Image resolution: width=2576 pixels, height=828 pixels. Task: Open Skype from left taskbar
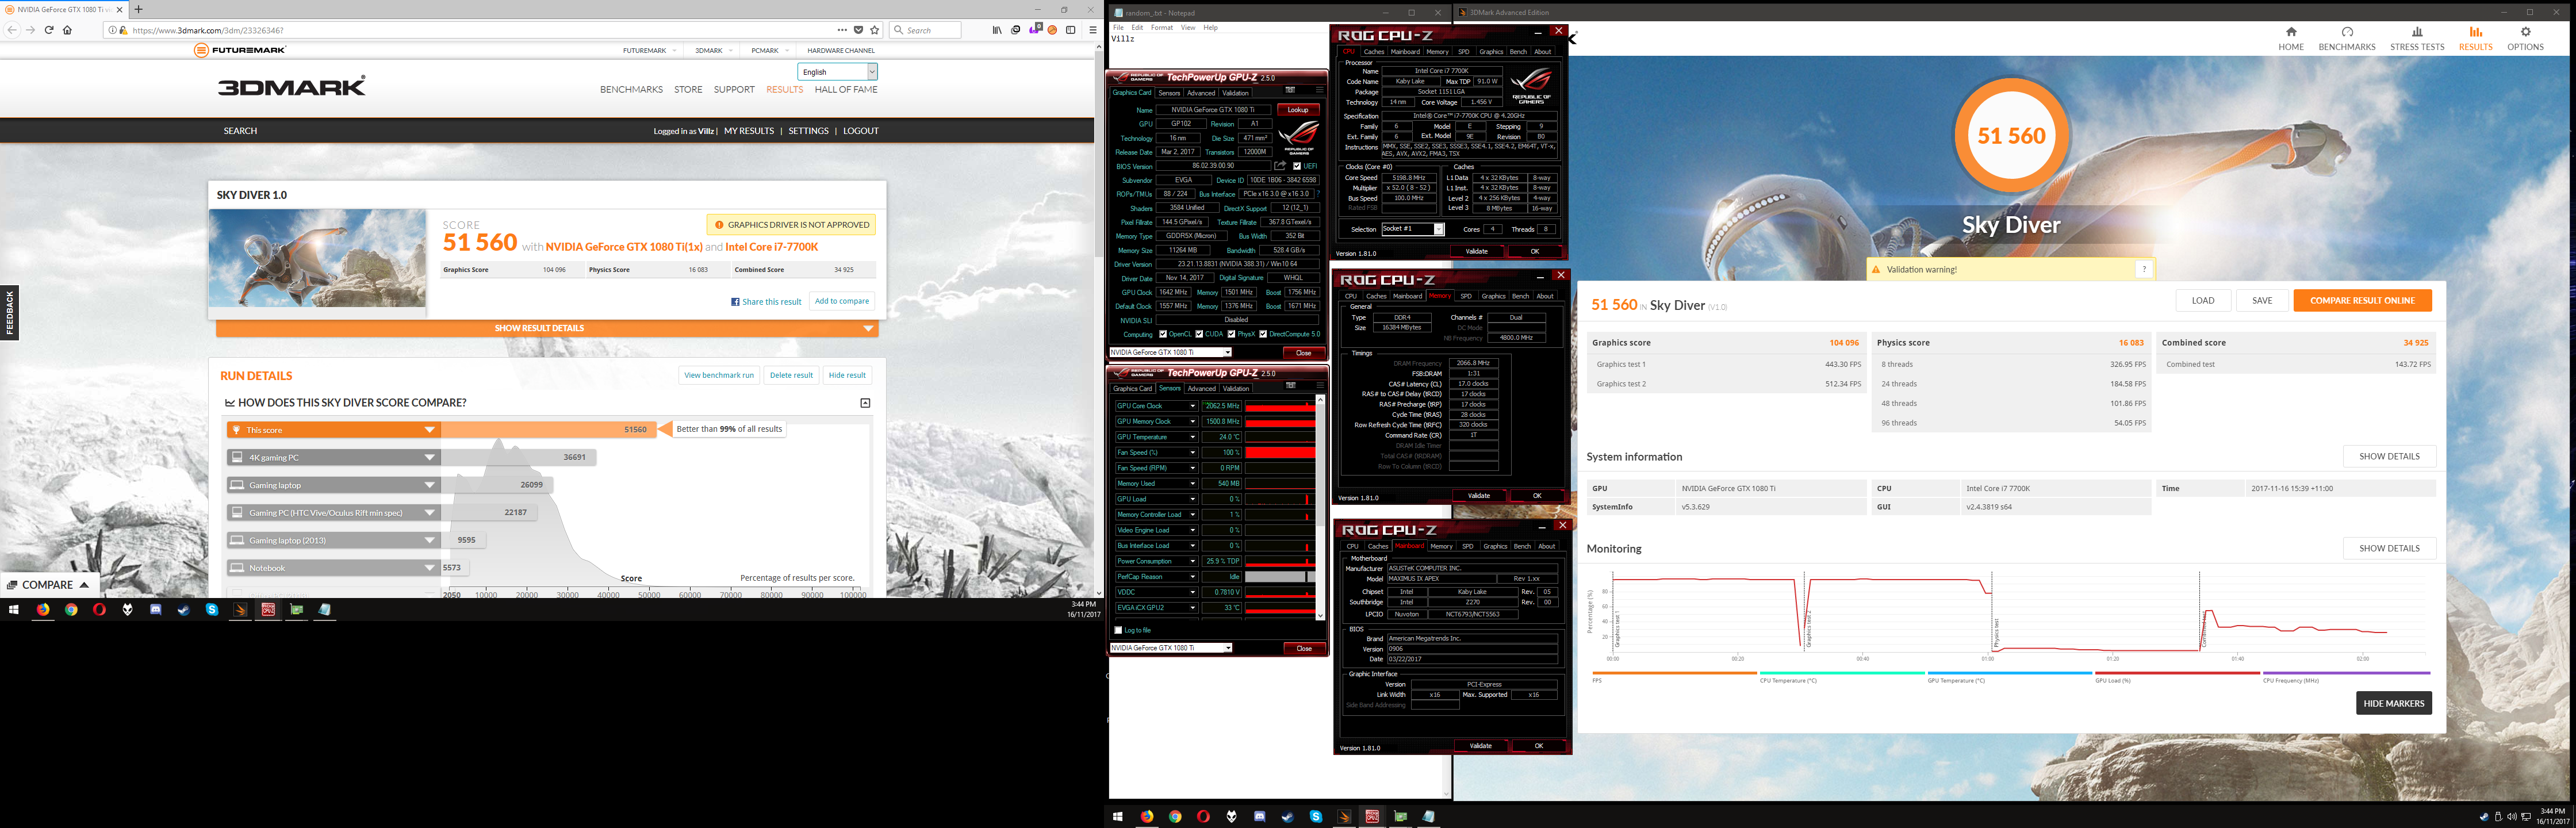[212, 609]
